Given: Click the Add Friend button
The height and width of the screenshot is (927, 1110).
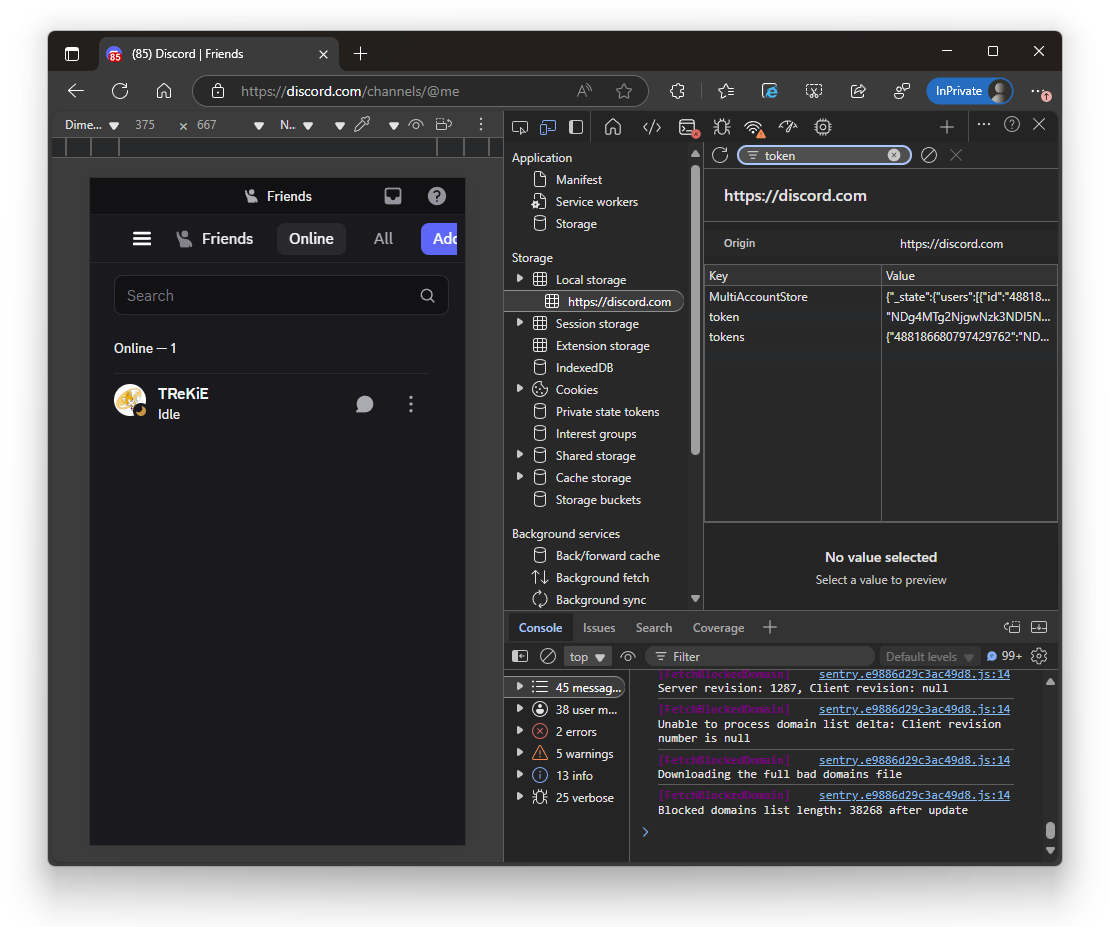Looking at the screenshot, I should pyautogui.click(x=439, y=239).
